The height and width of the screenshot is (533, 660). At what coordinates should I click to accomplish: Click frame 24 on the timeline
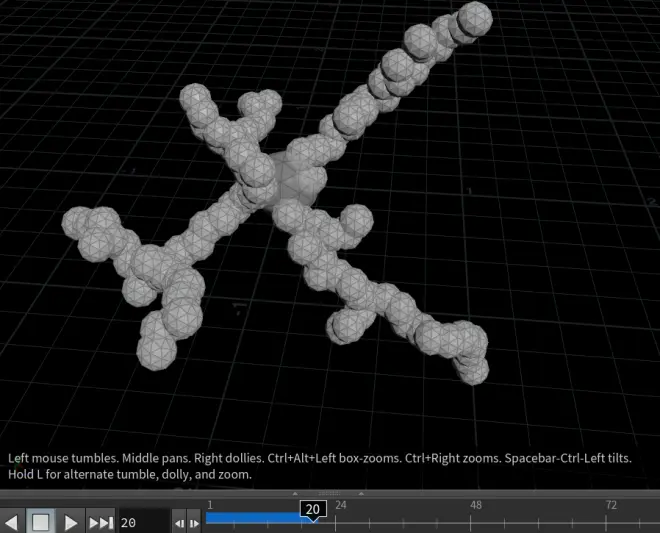pos(341,505)
